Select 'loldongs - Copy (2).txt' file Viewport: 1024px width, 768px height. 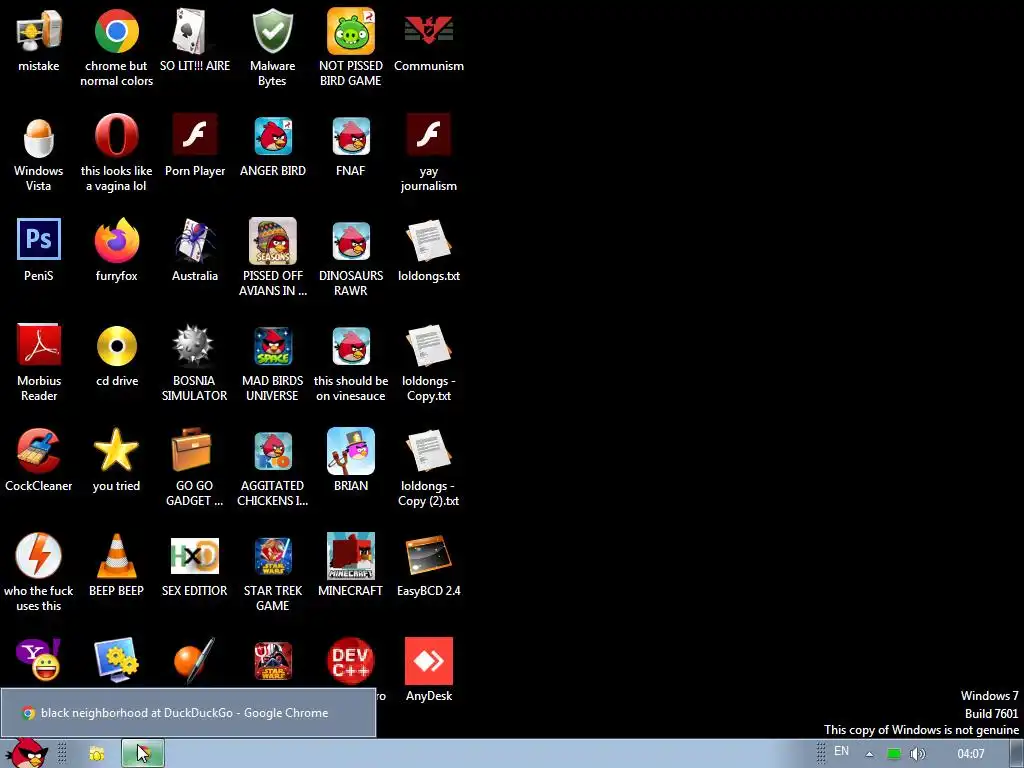click(x=428, y=451)
